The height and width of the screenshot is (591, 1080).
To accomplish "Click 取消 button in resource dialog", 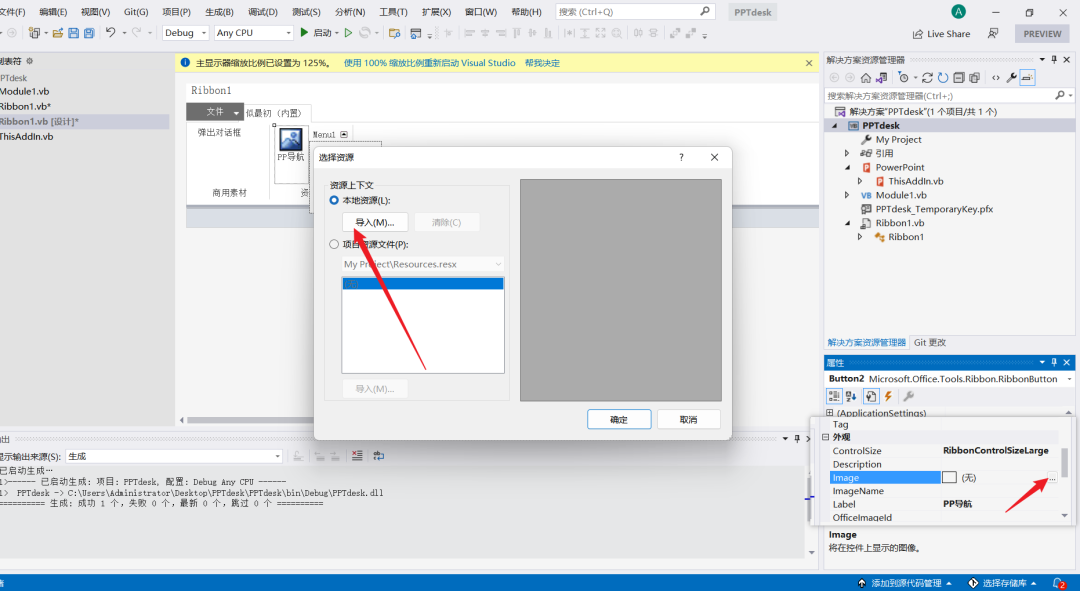I will (x=689, y=419).
